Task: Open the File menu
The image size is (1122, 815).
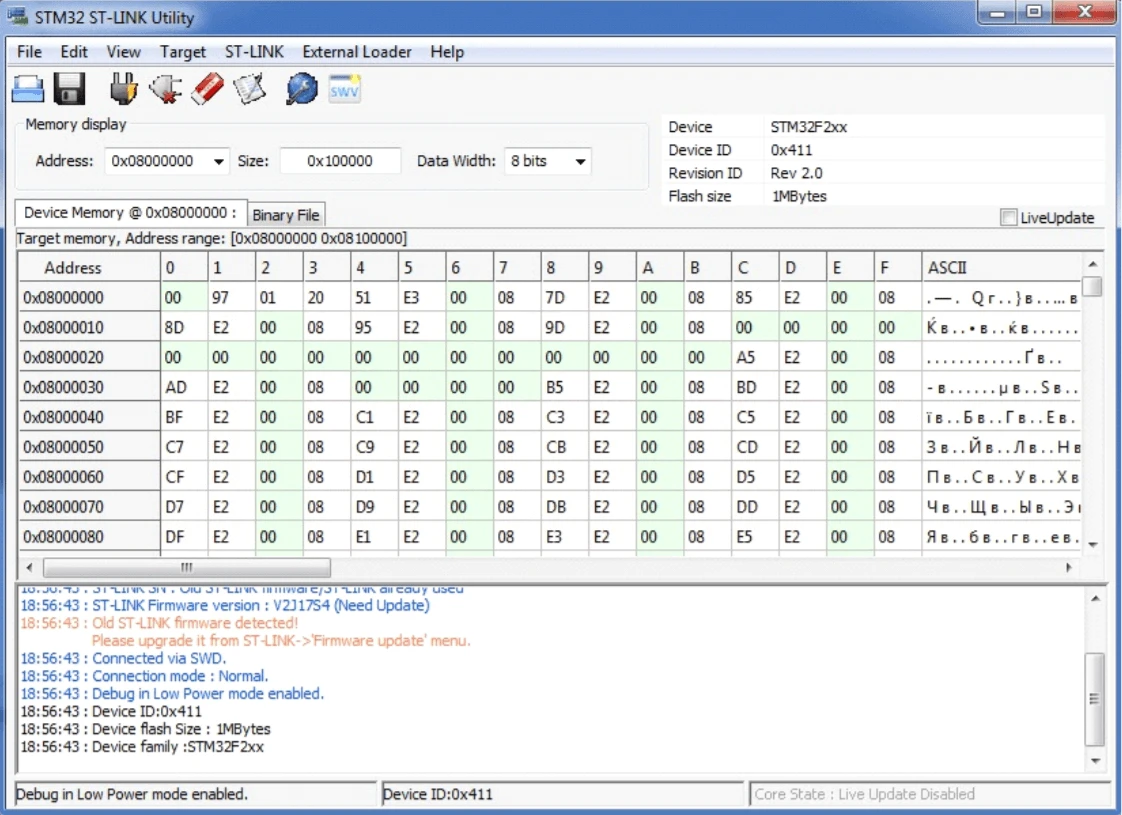Action: (29, 52)
